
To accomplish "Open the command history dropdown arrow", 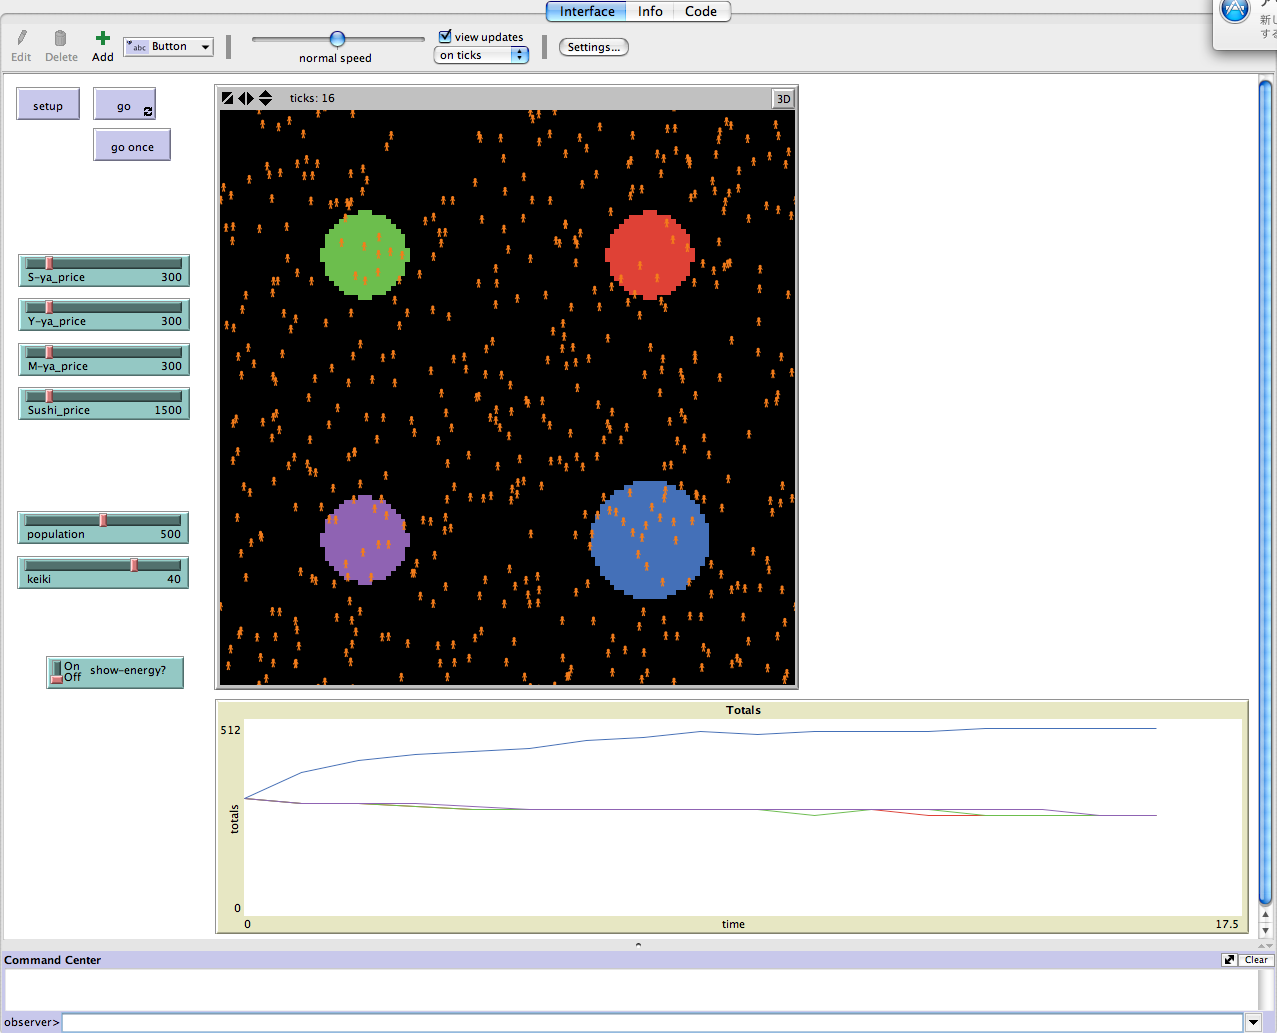I will (x=1253, y=1022).
